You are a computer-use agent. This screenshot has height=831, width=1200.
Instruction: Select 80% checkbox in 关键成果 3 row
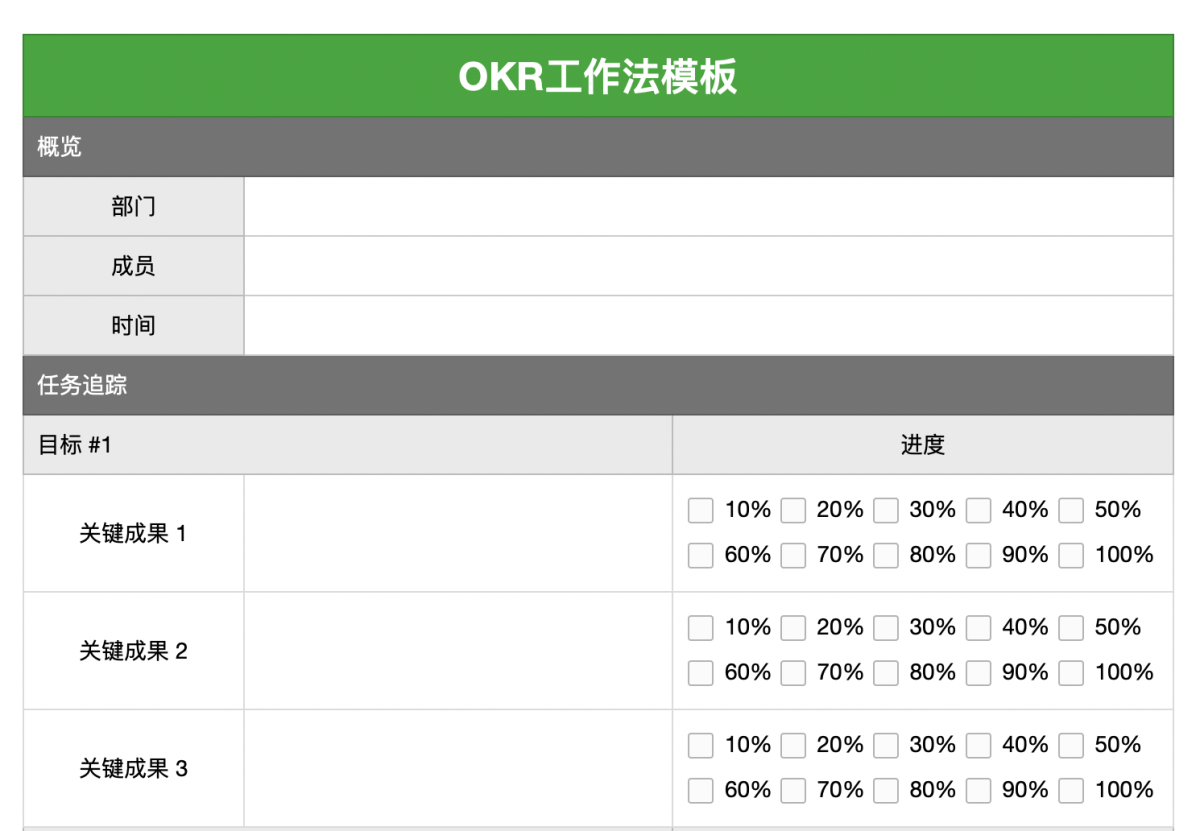click(x=886, y=791)
